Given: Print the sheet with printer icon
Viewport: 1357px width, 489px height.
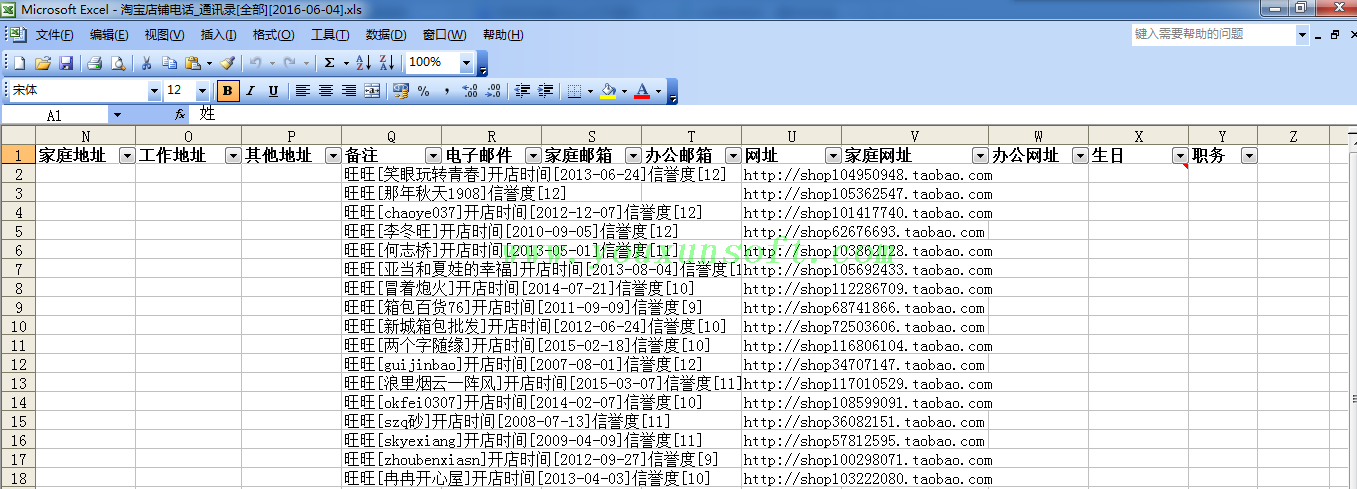Looking at the screenshot, I should [95, 63].
